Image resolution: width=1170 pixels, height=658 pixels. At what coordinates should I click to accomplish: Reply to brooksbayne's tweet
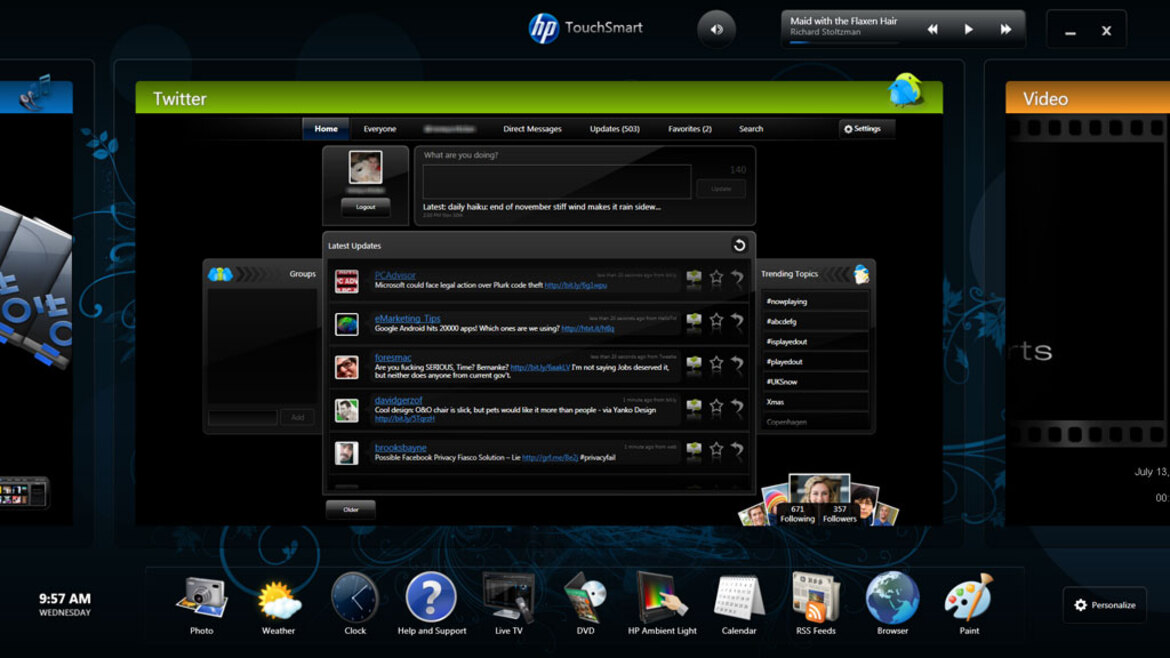point(694,450)
